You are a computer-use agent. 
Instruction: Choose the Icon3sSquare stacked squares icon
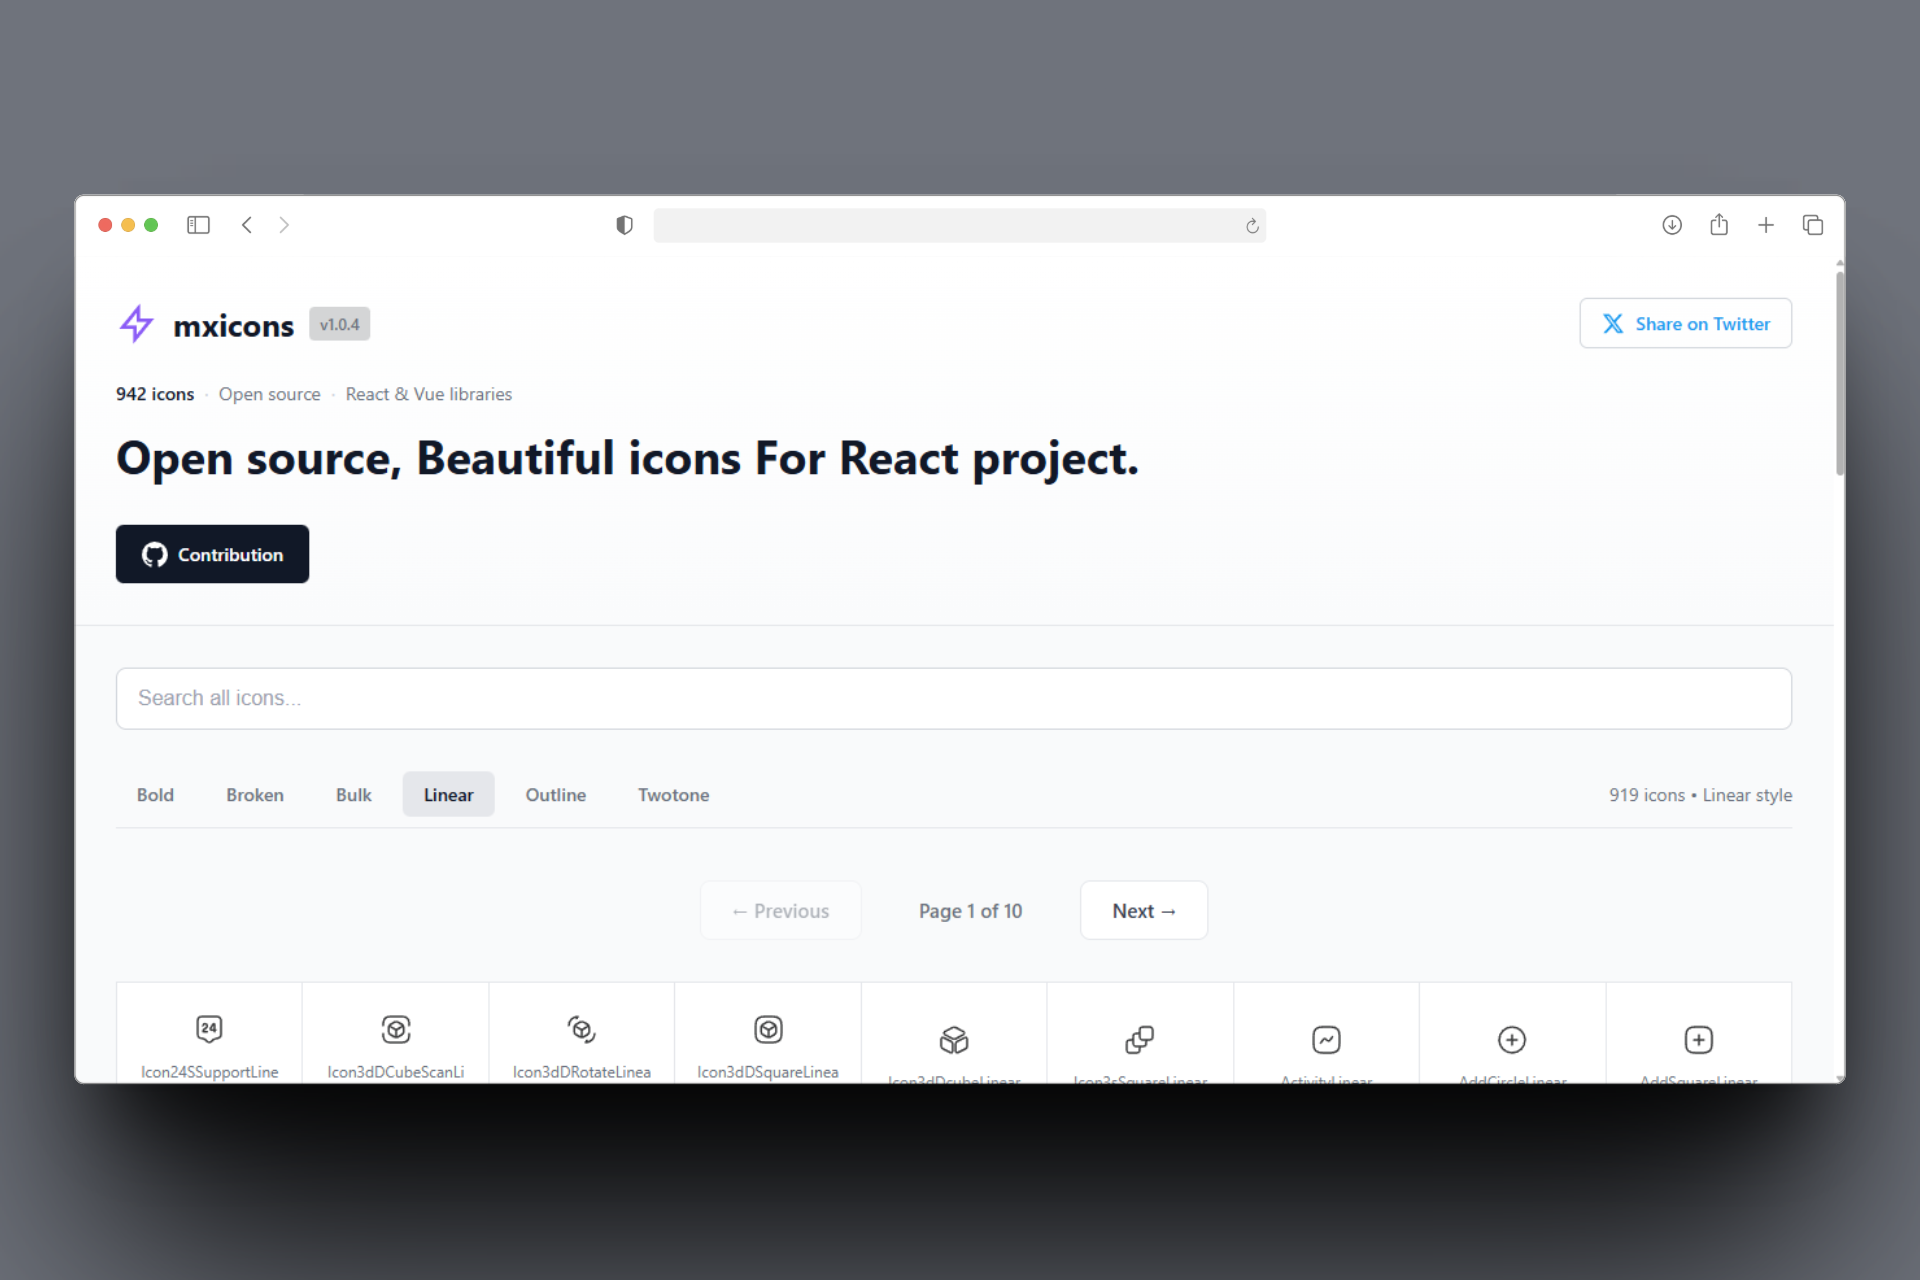[x=1140, y=1040]
